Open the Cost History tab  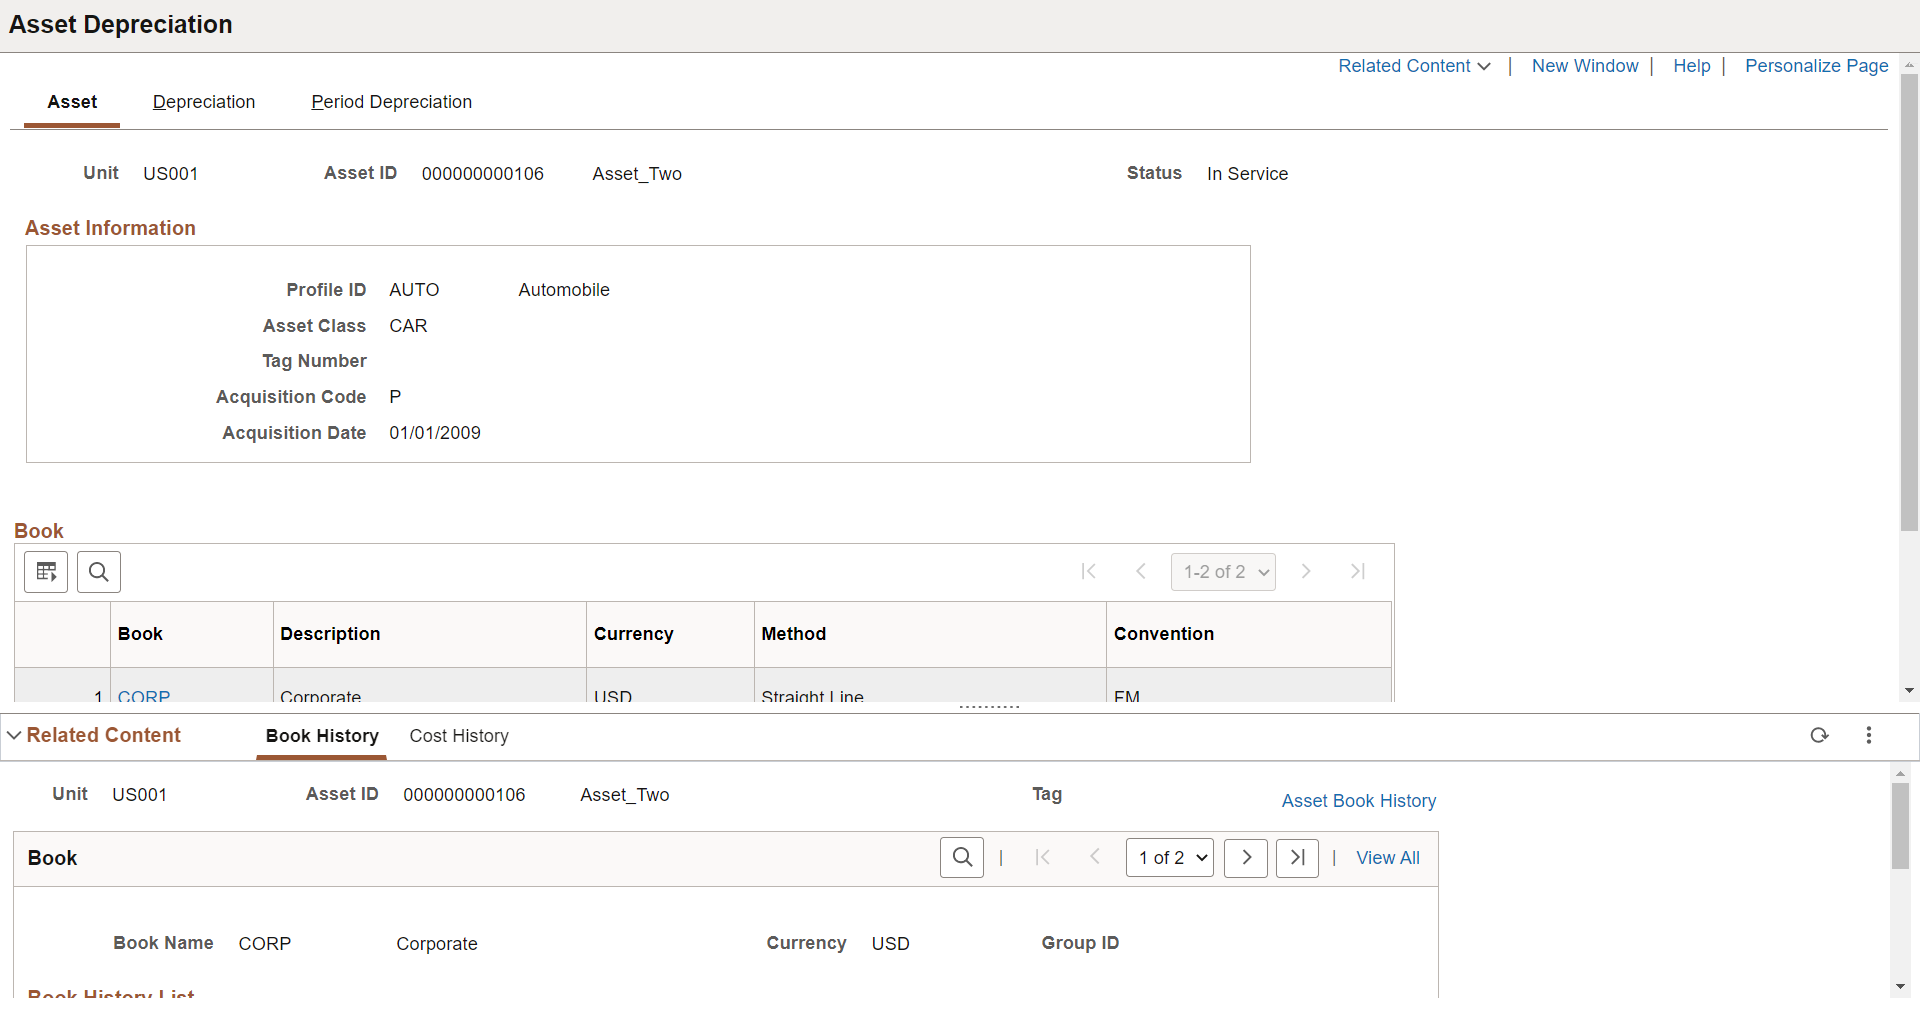coord(459,736)
